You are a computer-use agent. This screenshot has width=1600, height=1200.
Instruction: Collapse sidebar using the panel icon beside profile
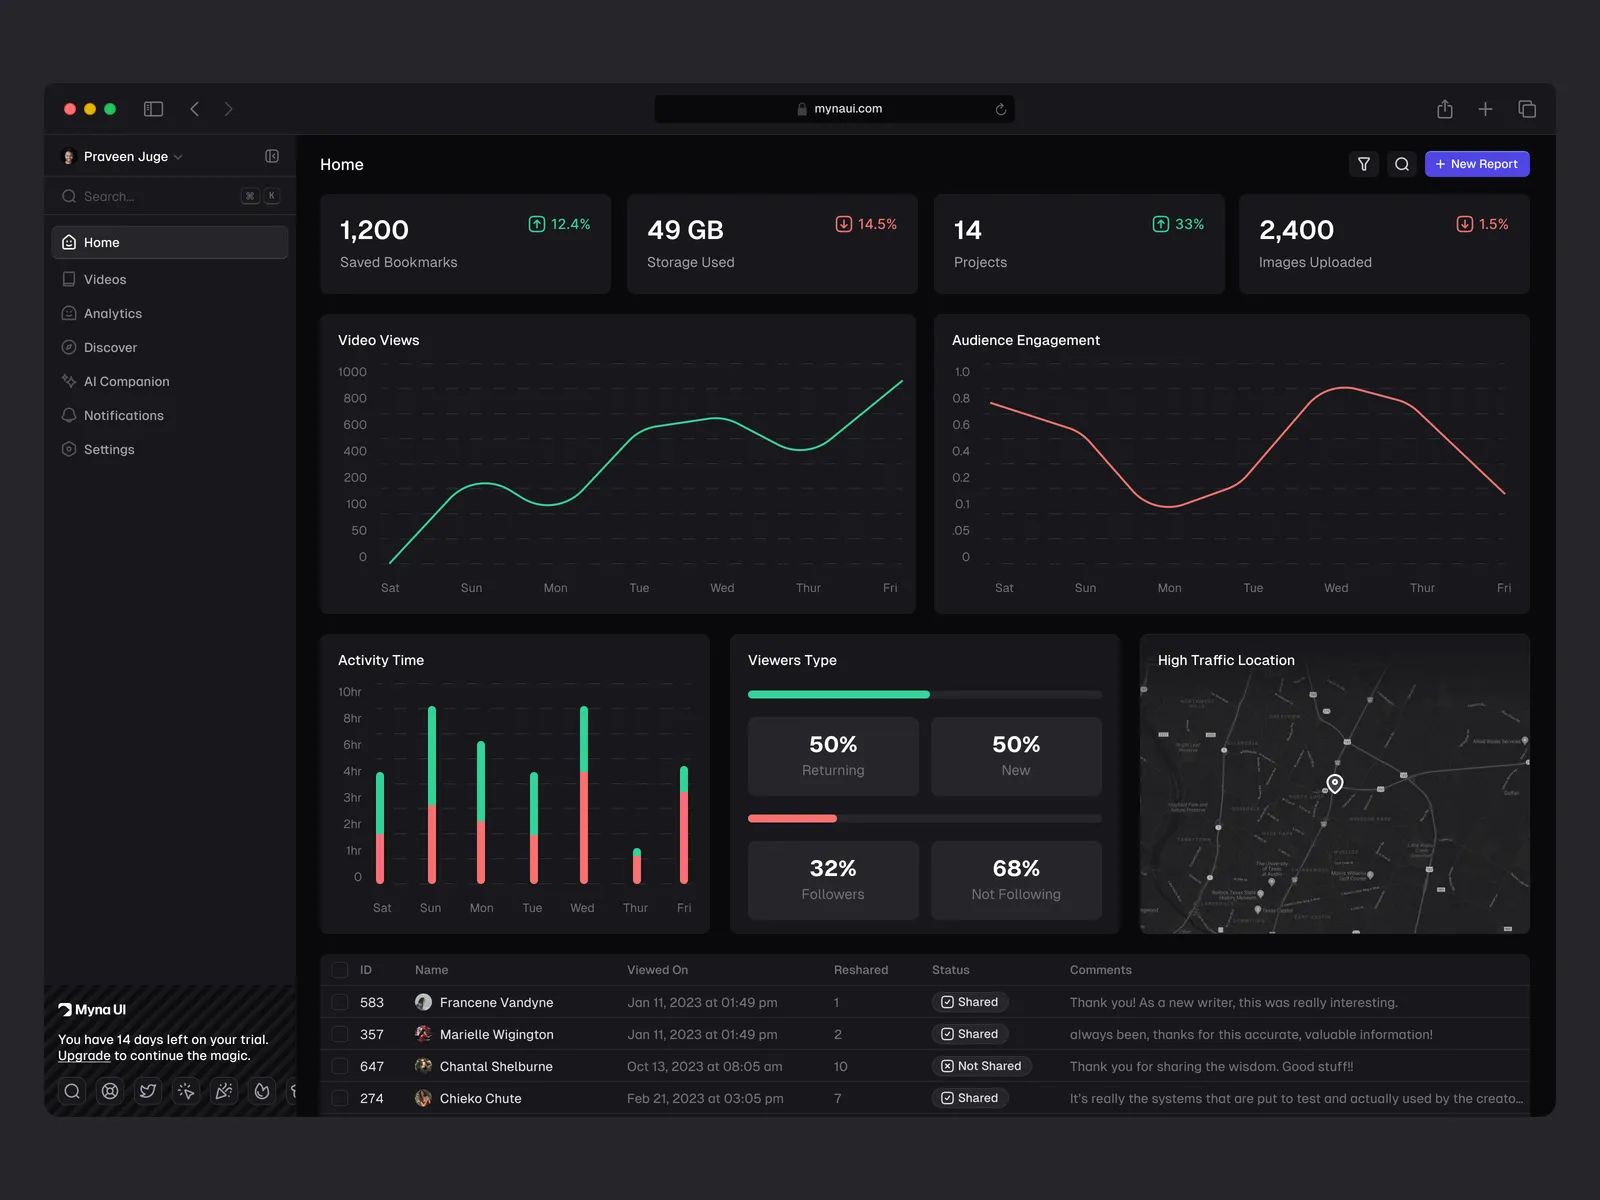(272, 156)
